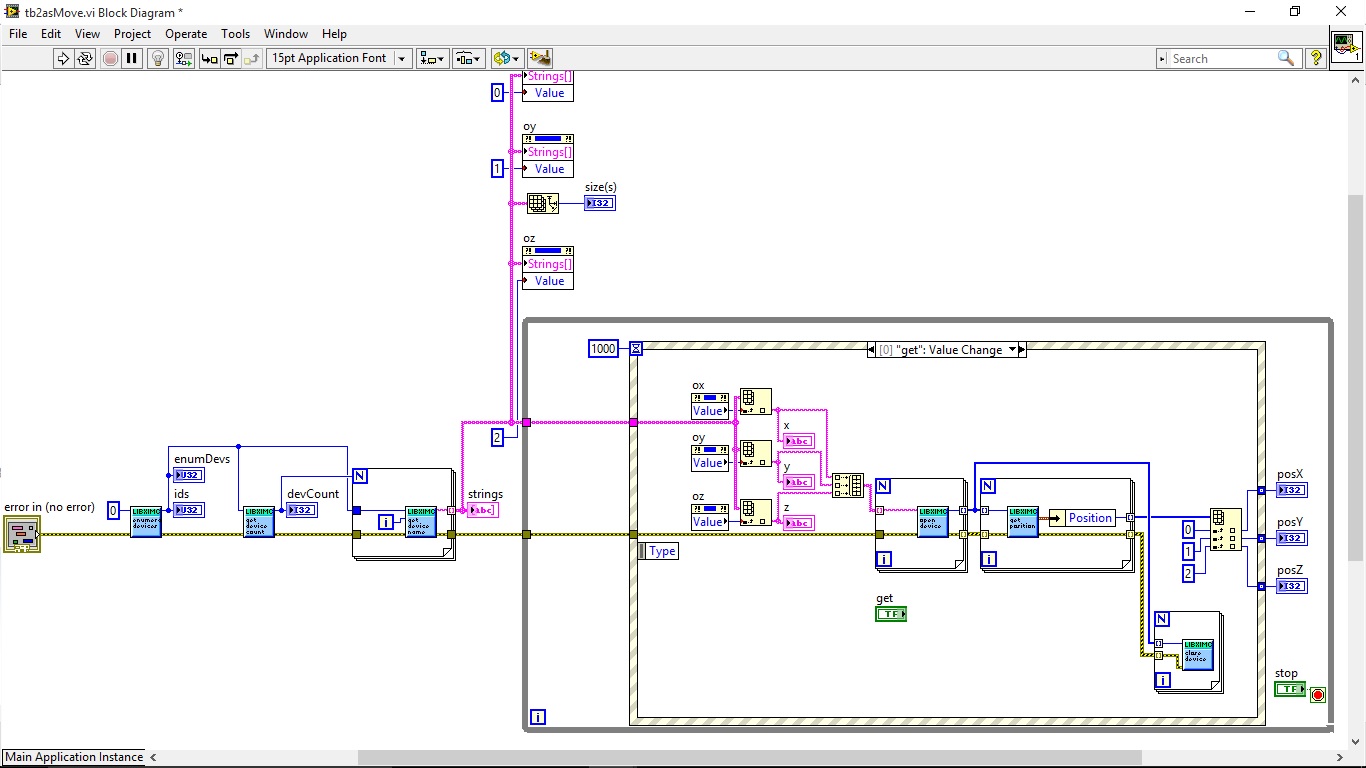This screenshot has height=768, width=1366.
Task: Open the Tools menu
Action: tap(236, 33)
